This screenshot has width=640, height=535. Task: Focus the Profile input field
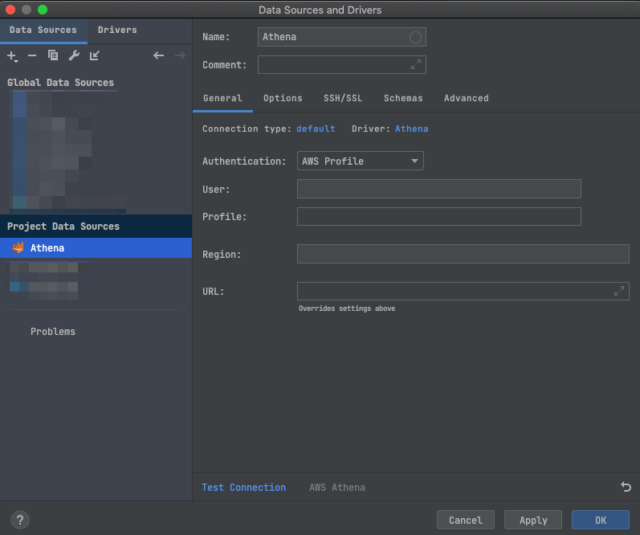pyautogui.click(x=439, y=216)
